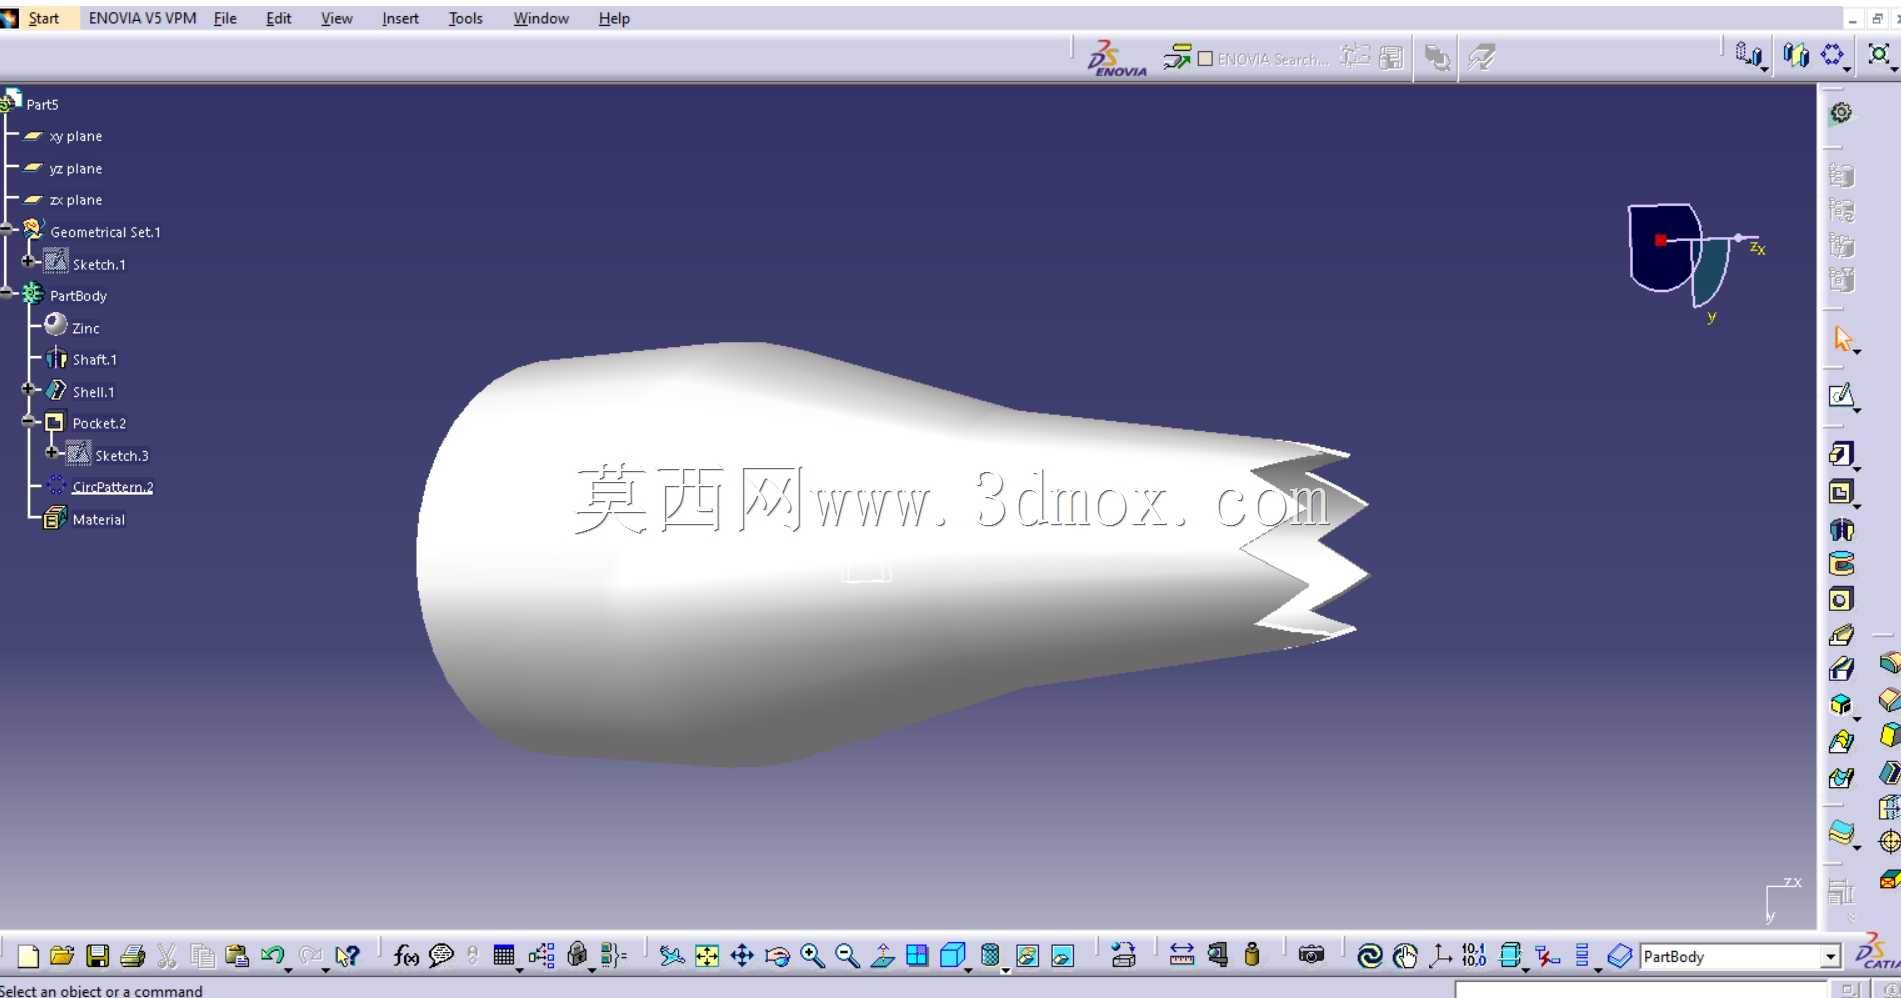Select Zinc material in tree
Screen dimensions: 1901x998
point(85,328)
